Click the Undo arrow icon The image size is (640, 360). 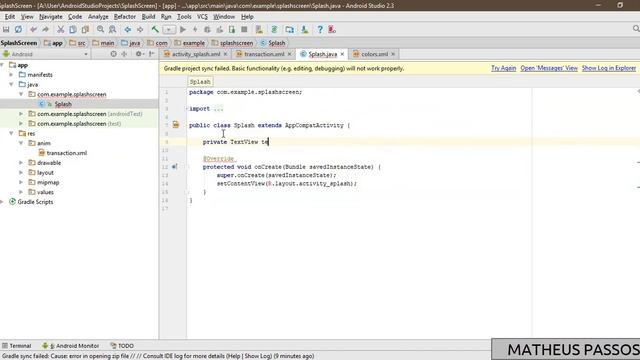click(33, 29)
